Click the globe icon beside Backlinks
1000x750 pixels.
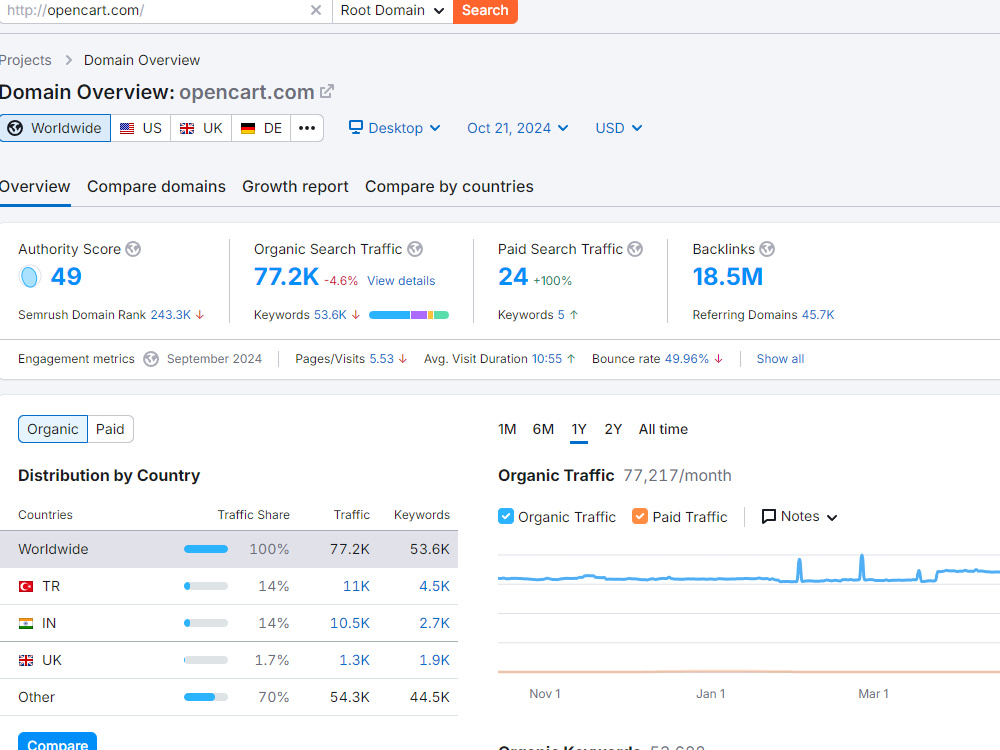pos(767,249)
